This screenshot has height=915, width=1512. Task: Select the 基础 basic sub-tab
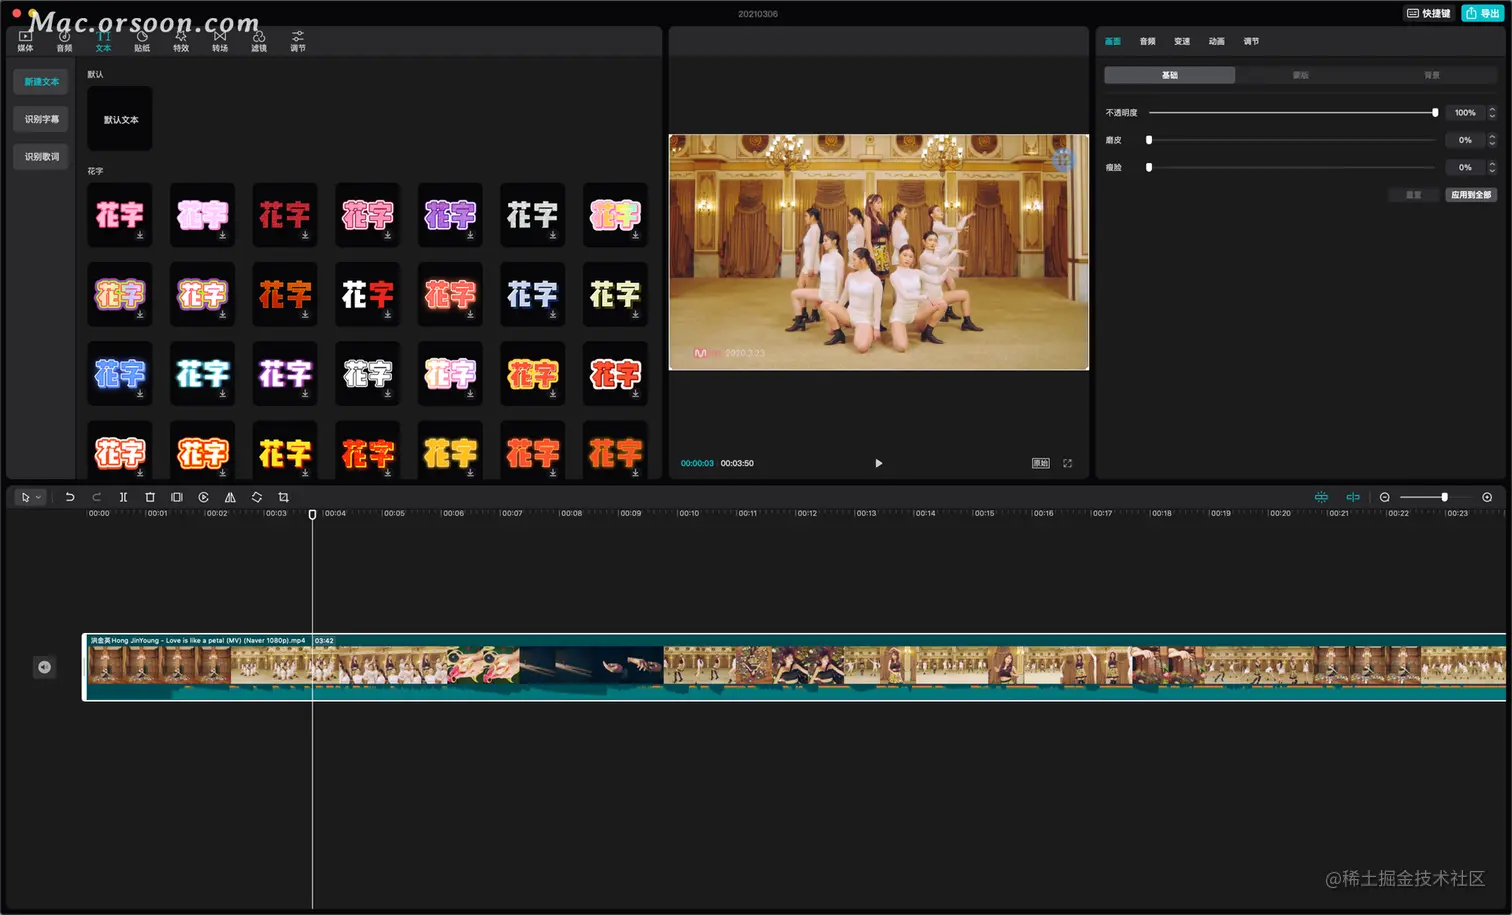(1170, 75)
